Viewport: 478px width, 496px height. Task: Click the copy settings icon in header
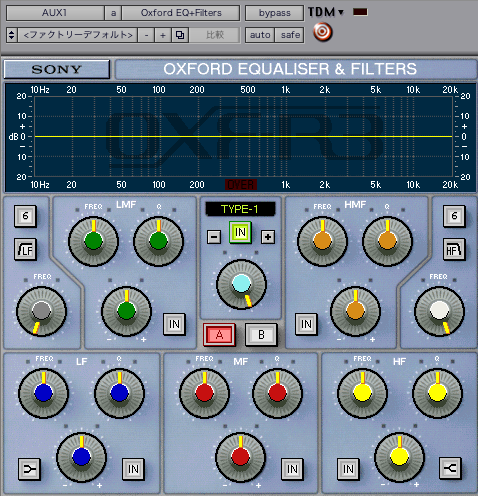180,35
